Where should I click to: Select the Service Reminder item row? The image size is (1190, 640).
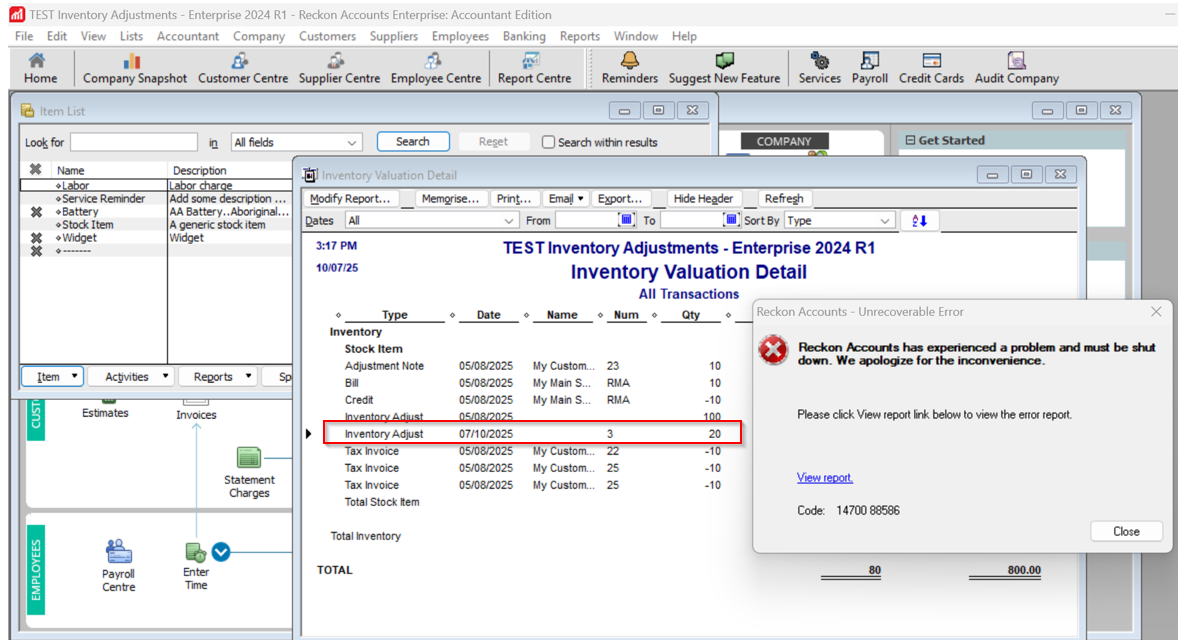tap(156, 199)
